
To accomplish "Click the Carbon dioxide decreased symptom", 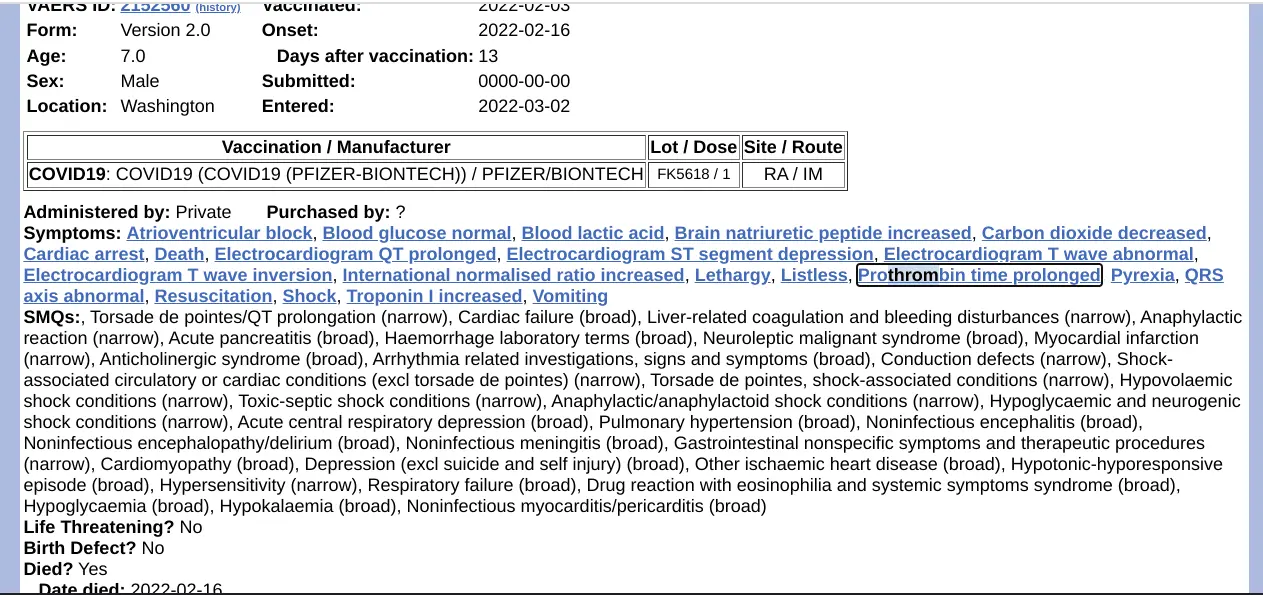I will click(1094, 233).
